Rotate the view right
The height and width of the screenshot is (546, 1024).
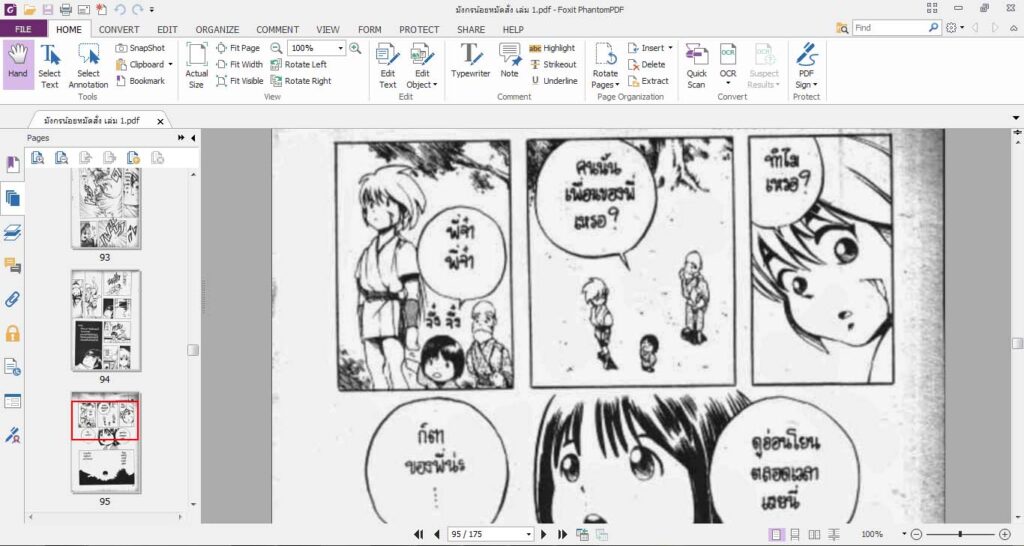coord(301,81)
